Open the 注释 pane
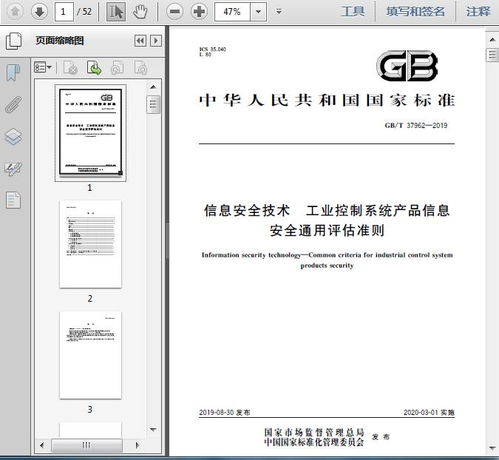 [478, 12]
